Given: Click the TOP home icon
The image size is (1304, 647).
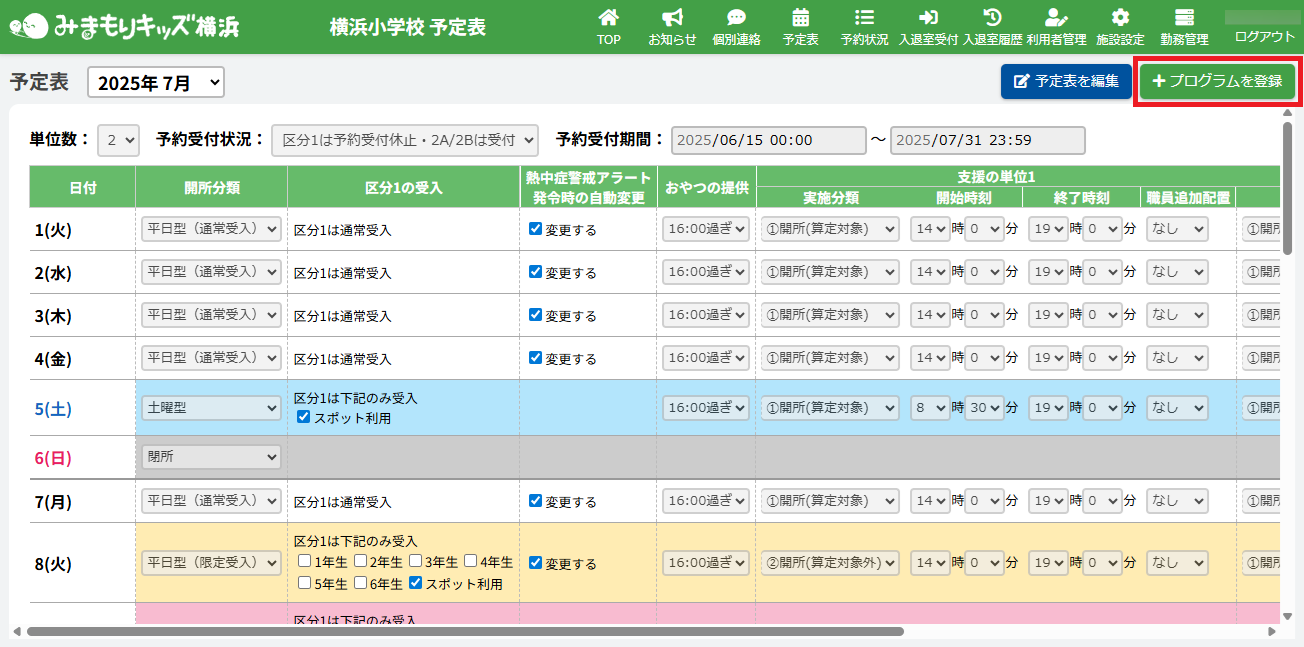Looking at the screenshot, I should coord(608,18).
